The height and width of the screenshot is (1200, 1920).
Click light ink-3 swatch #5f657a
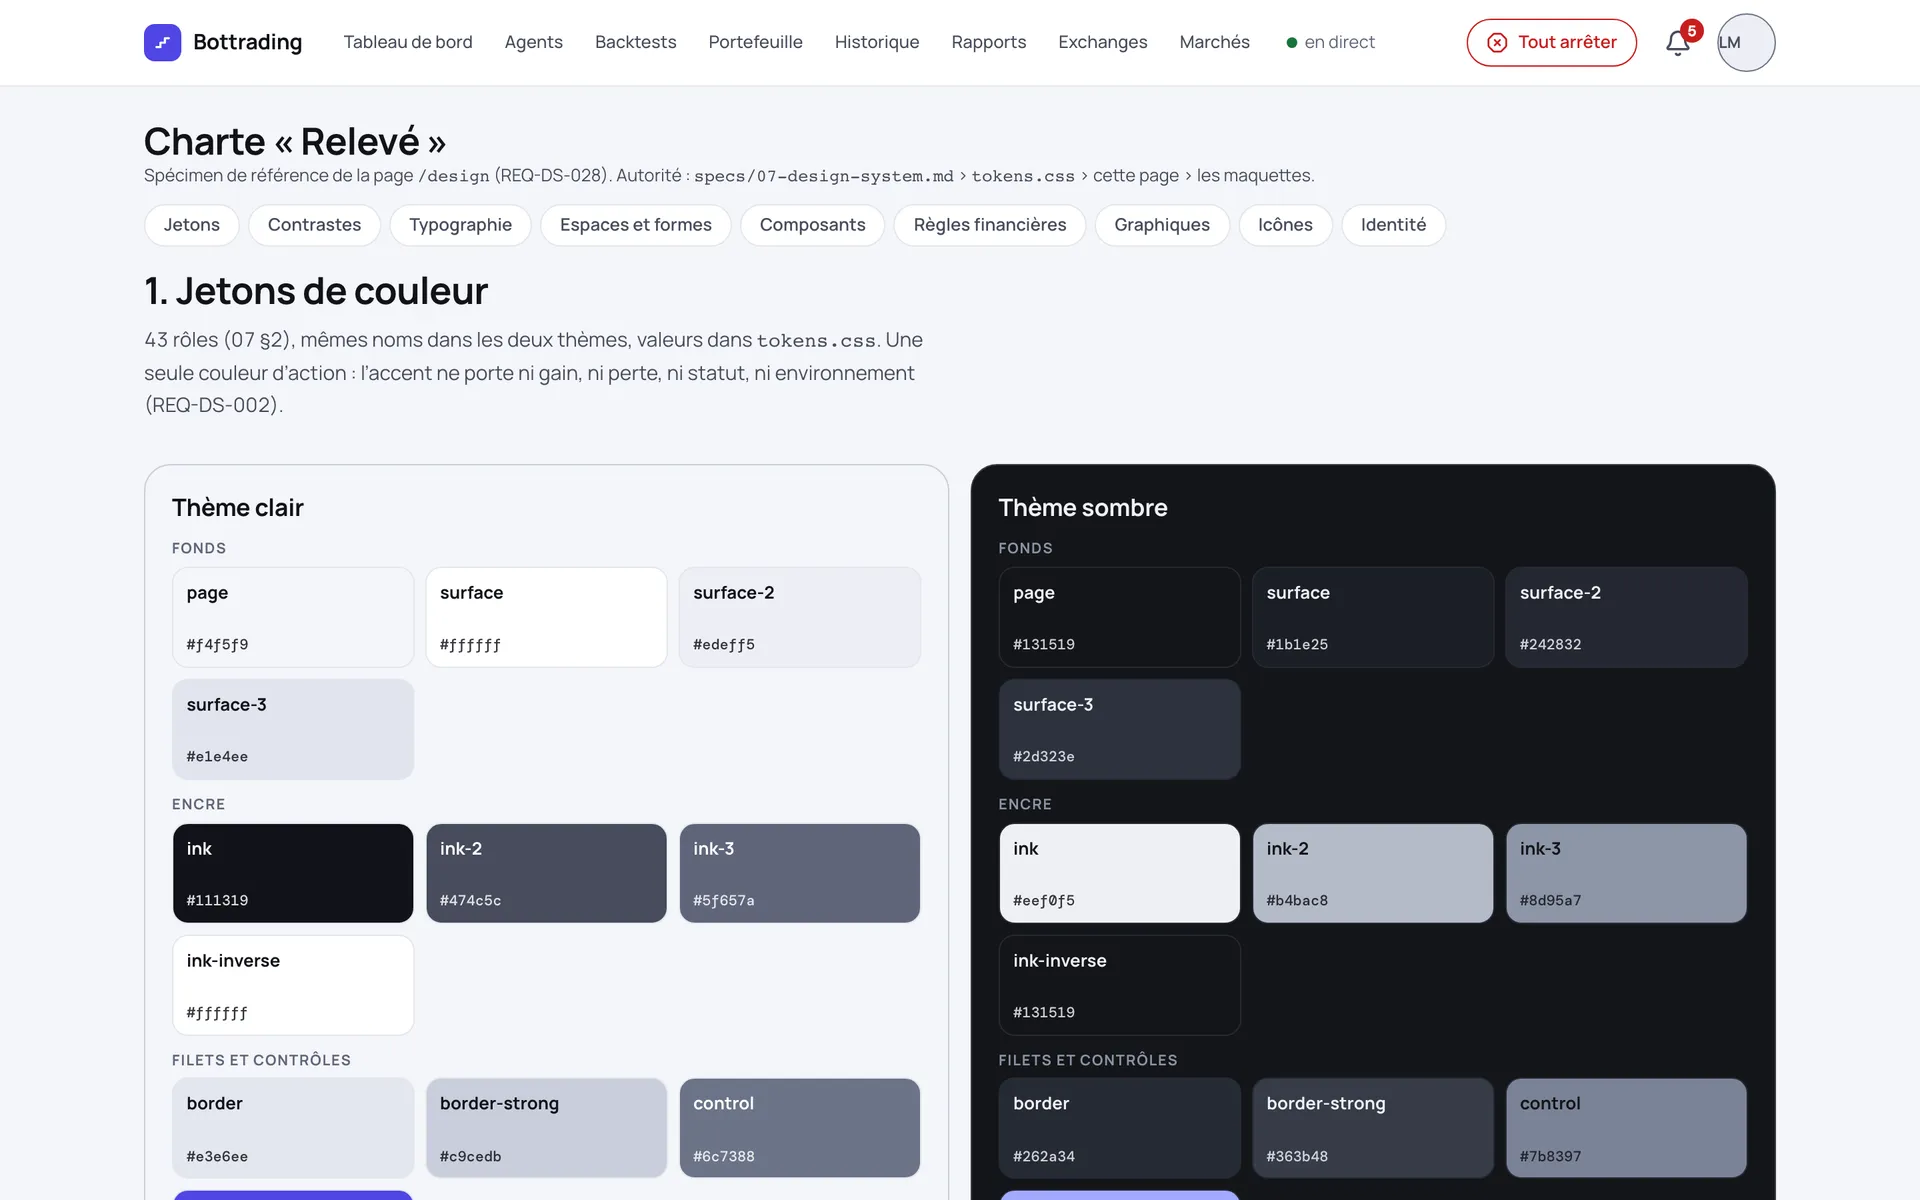800,873
